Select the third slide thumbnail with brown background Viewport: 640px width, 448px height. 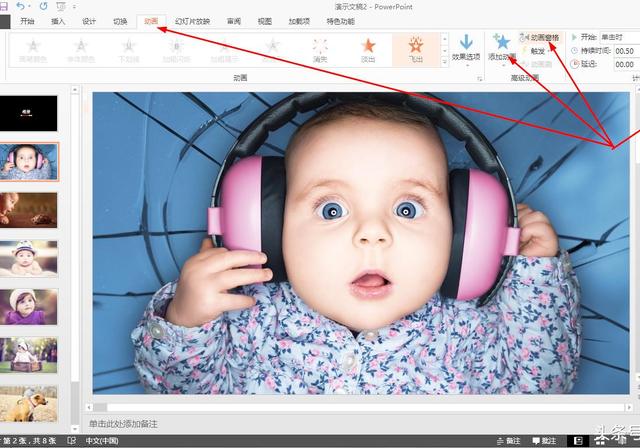[29, 210]
